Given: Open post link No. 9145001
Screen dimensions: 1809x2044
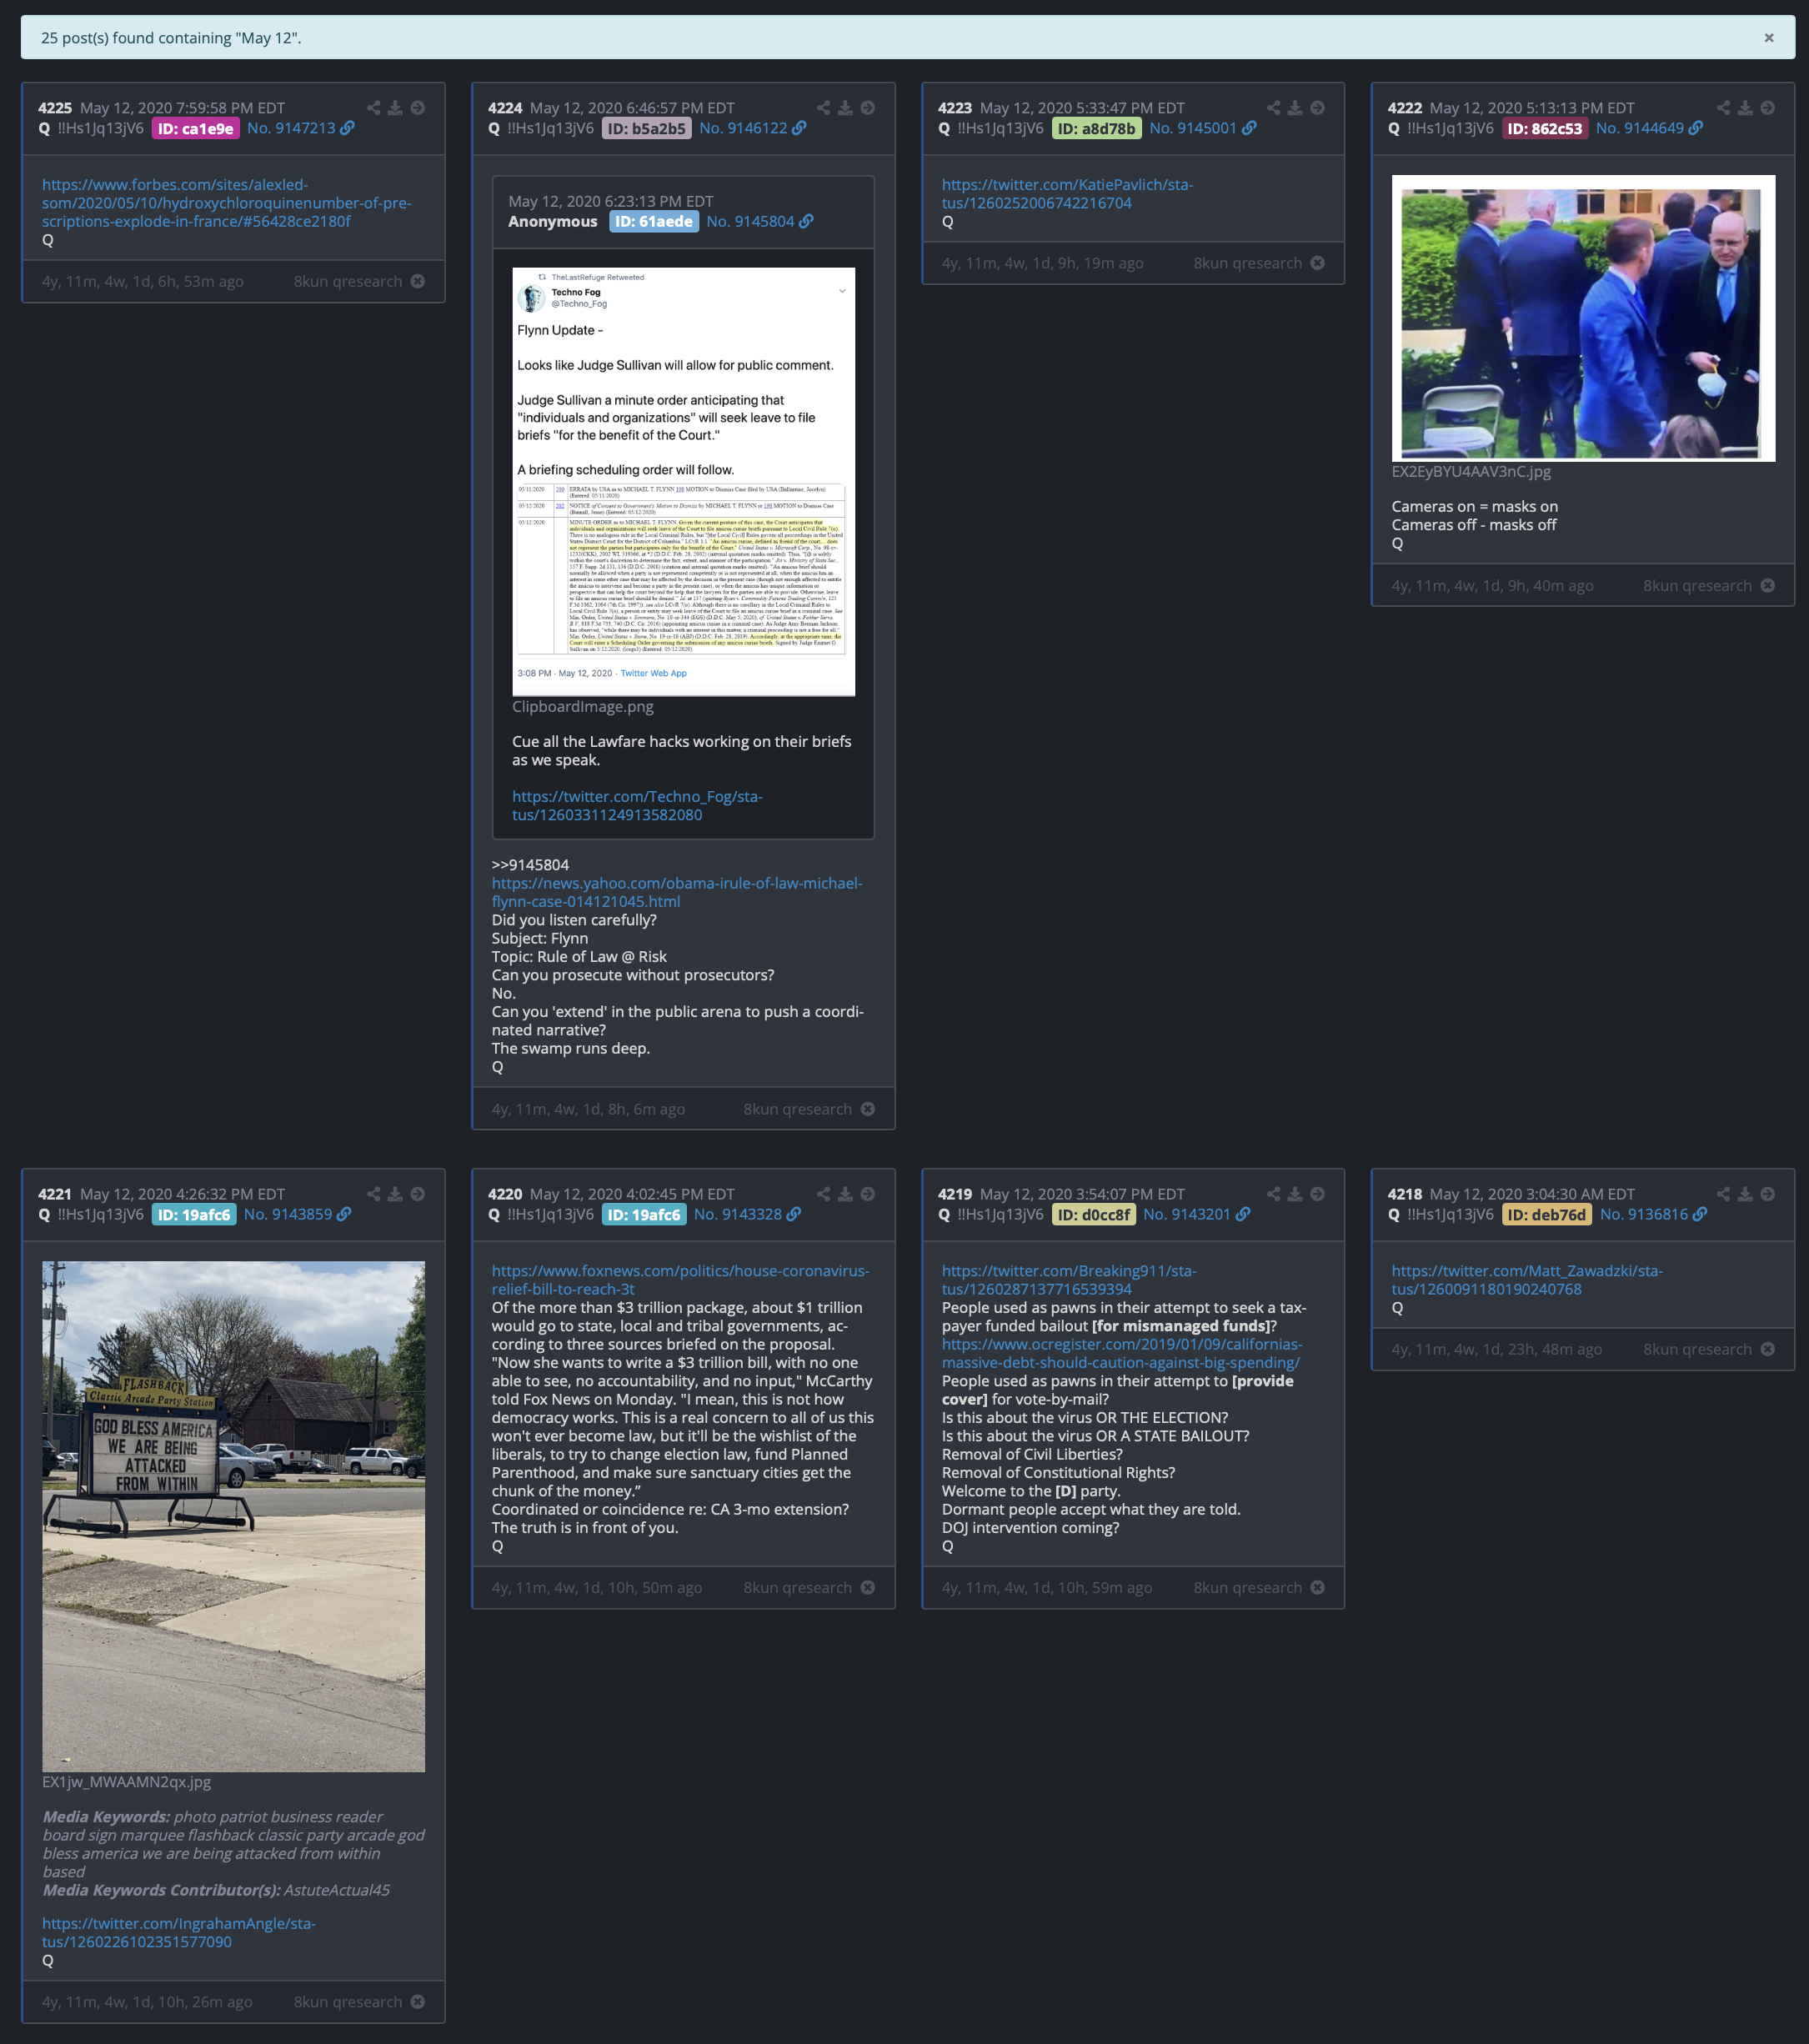Looking at the screenshot, I should click(x=1202, y=128).
